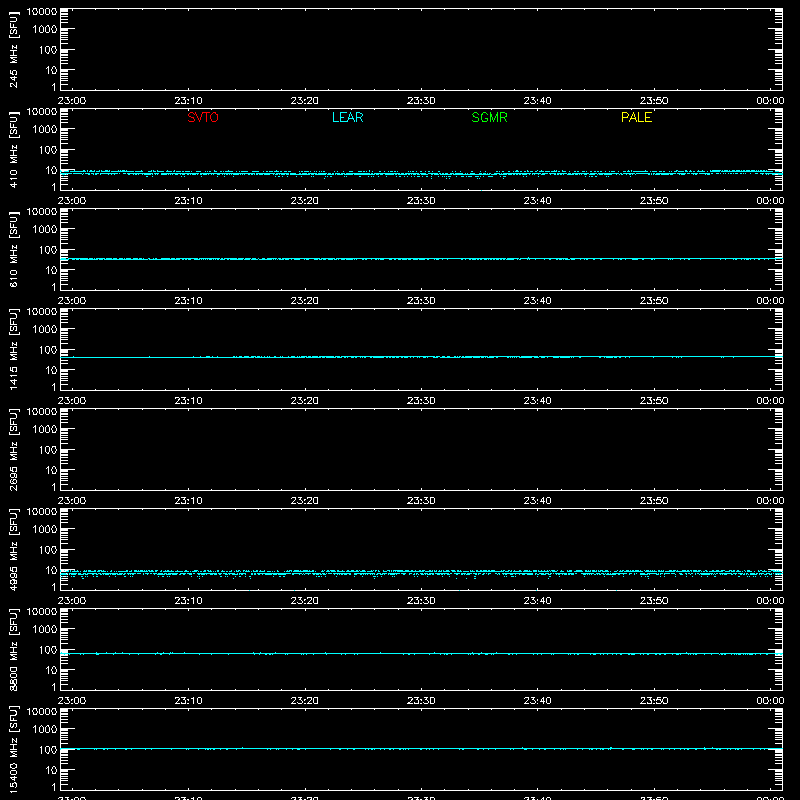Click the red SVTO station label

tap(203, 117)
